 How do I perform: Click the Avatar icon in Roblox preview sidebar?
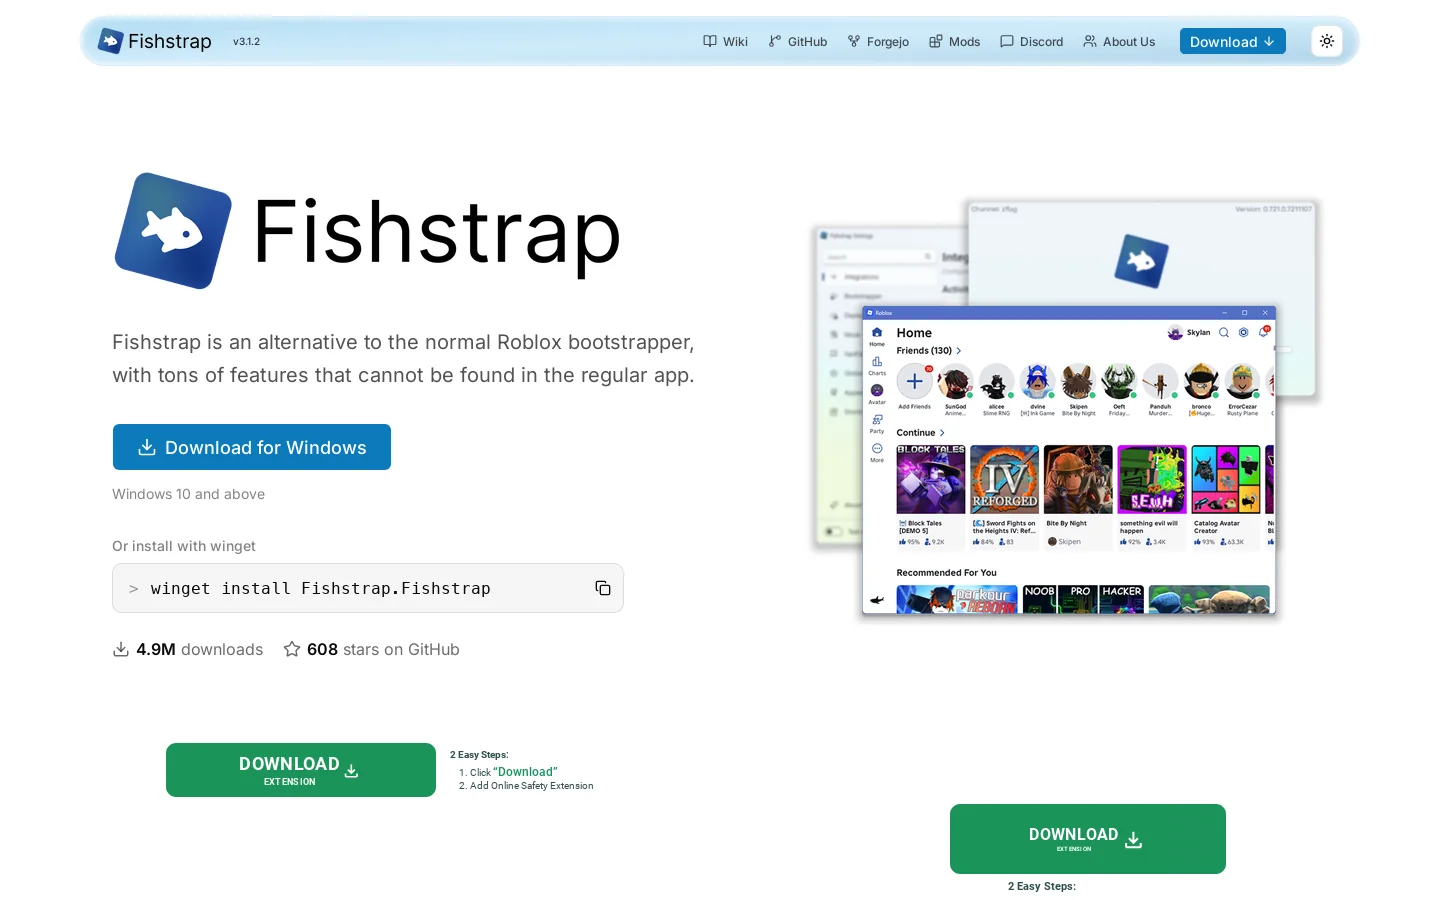tap(877, 390)
